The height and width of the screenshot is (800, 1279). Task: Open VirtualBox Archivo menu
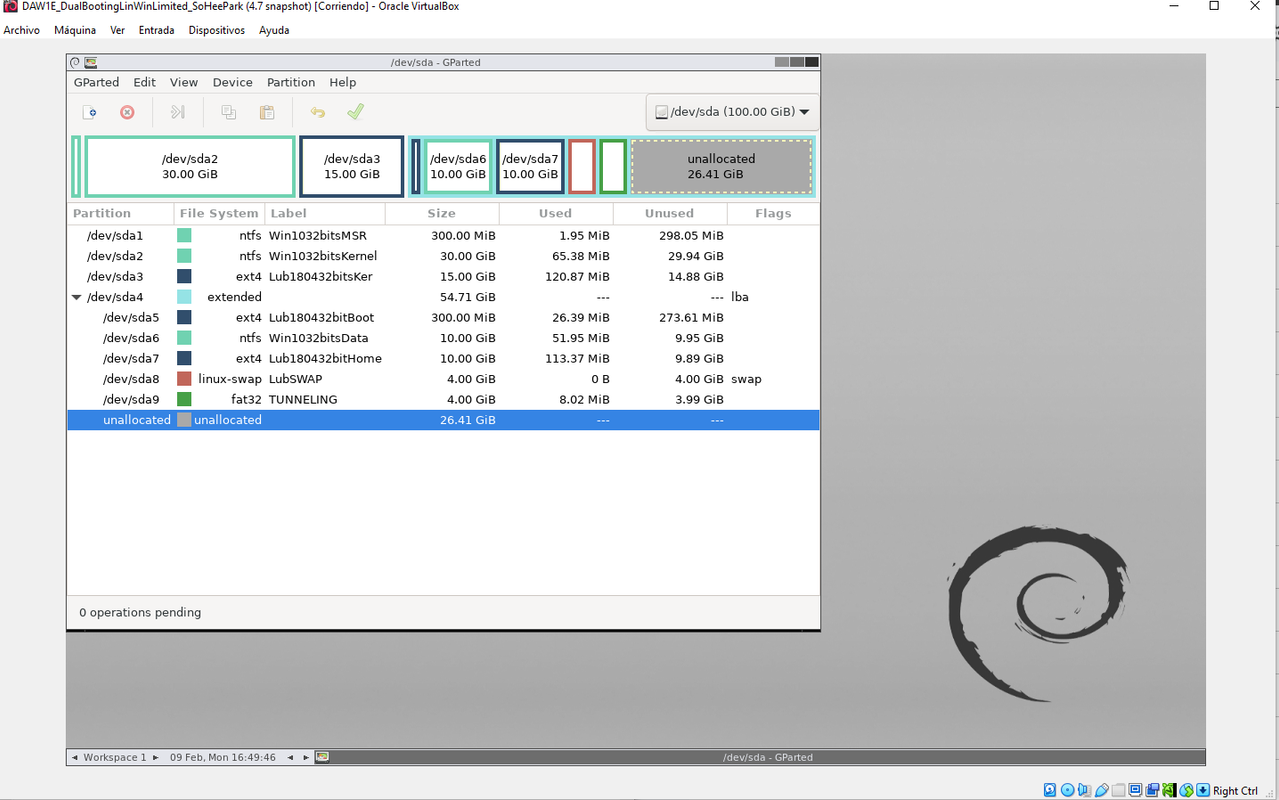21,30
